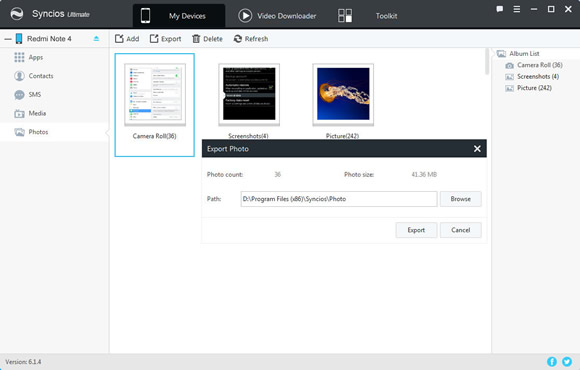Eject the Redmi Note 4 device

pyautogui.click(x=96, y=38)
